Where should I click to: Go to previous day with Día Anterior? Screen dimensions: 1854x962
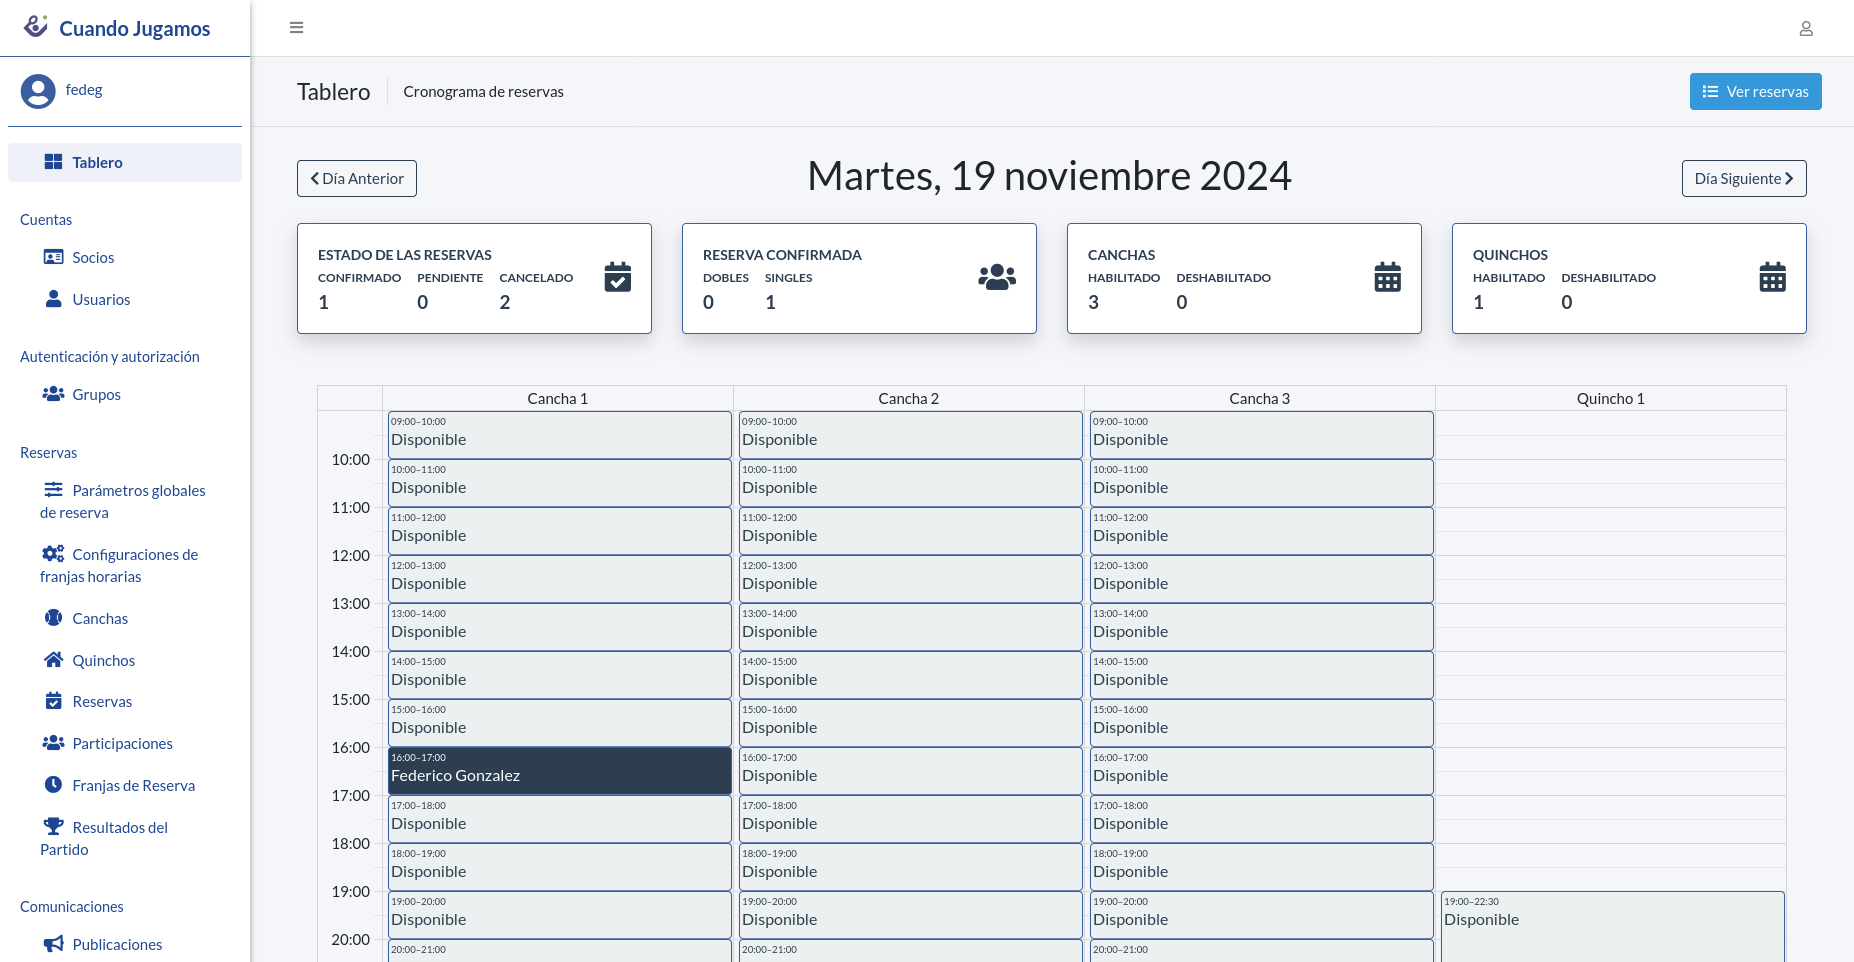(x=357, y=179)
